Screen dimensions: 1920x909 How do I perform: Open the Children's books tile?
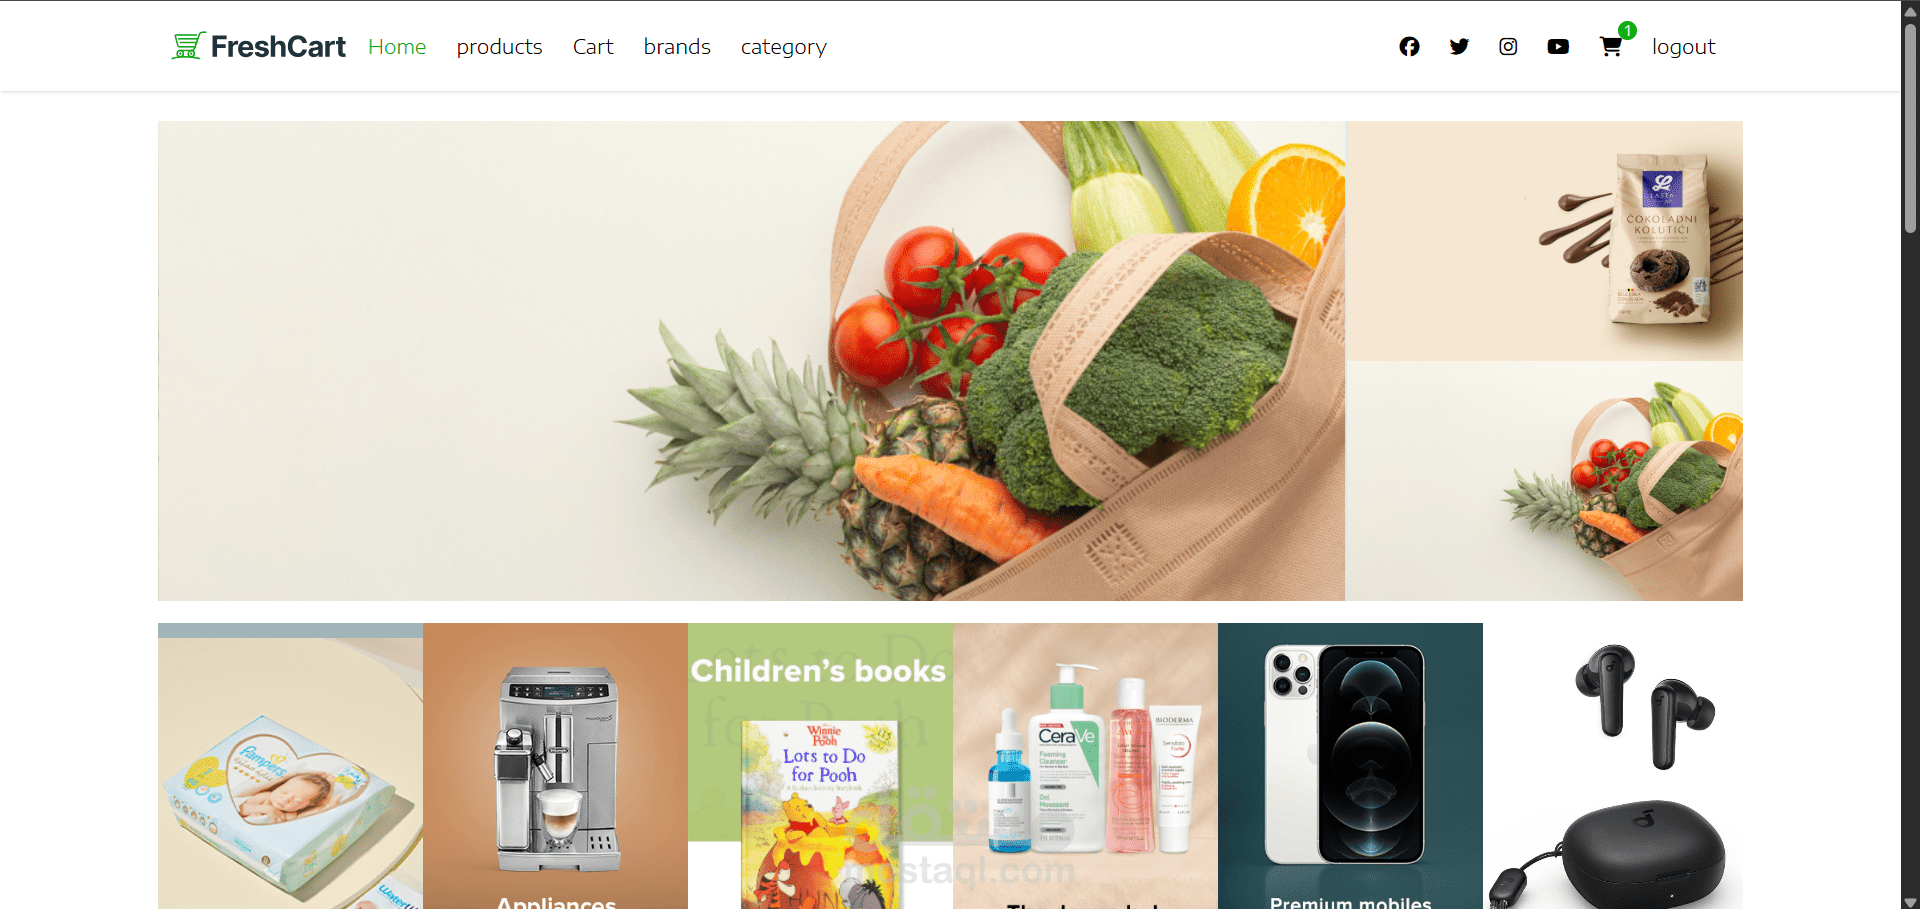[820, 766]
